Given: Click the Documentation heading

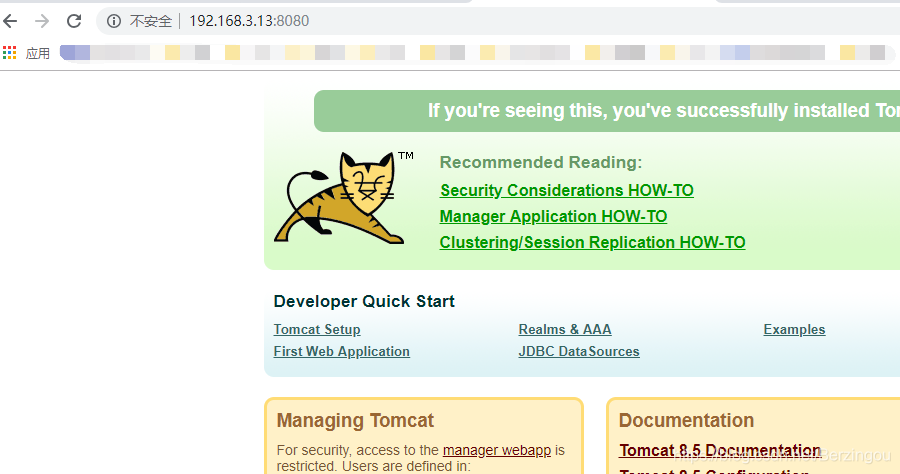Looking at the screenshot, I should (x=686, y=421).
